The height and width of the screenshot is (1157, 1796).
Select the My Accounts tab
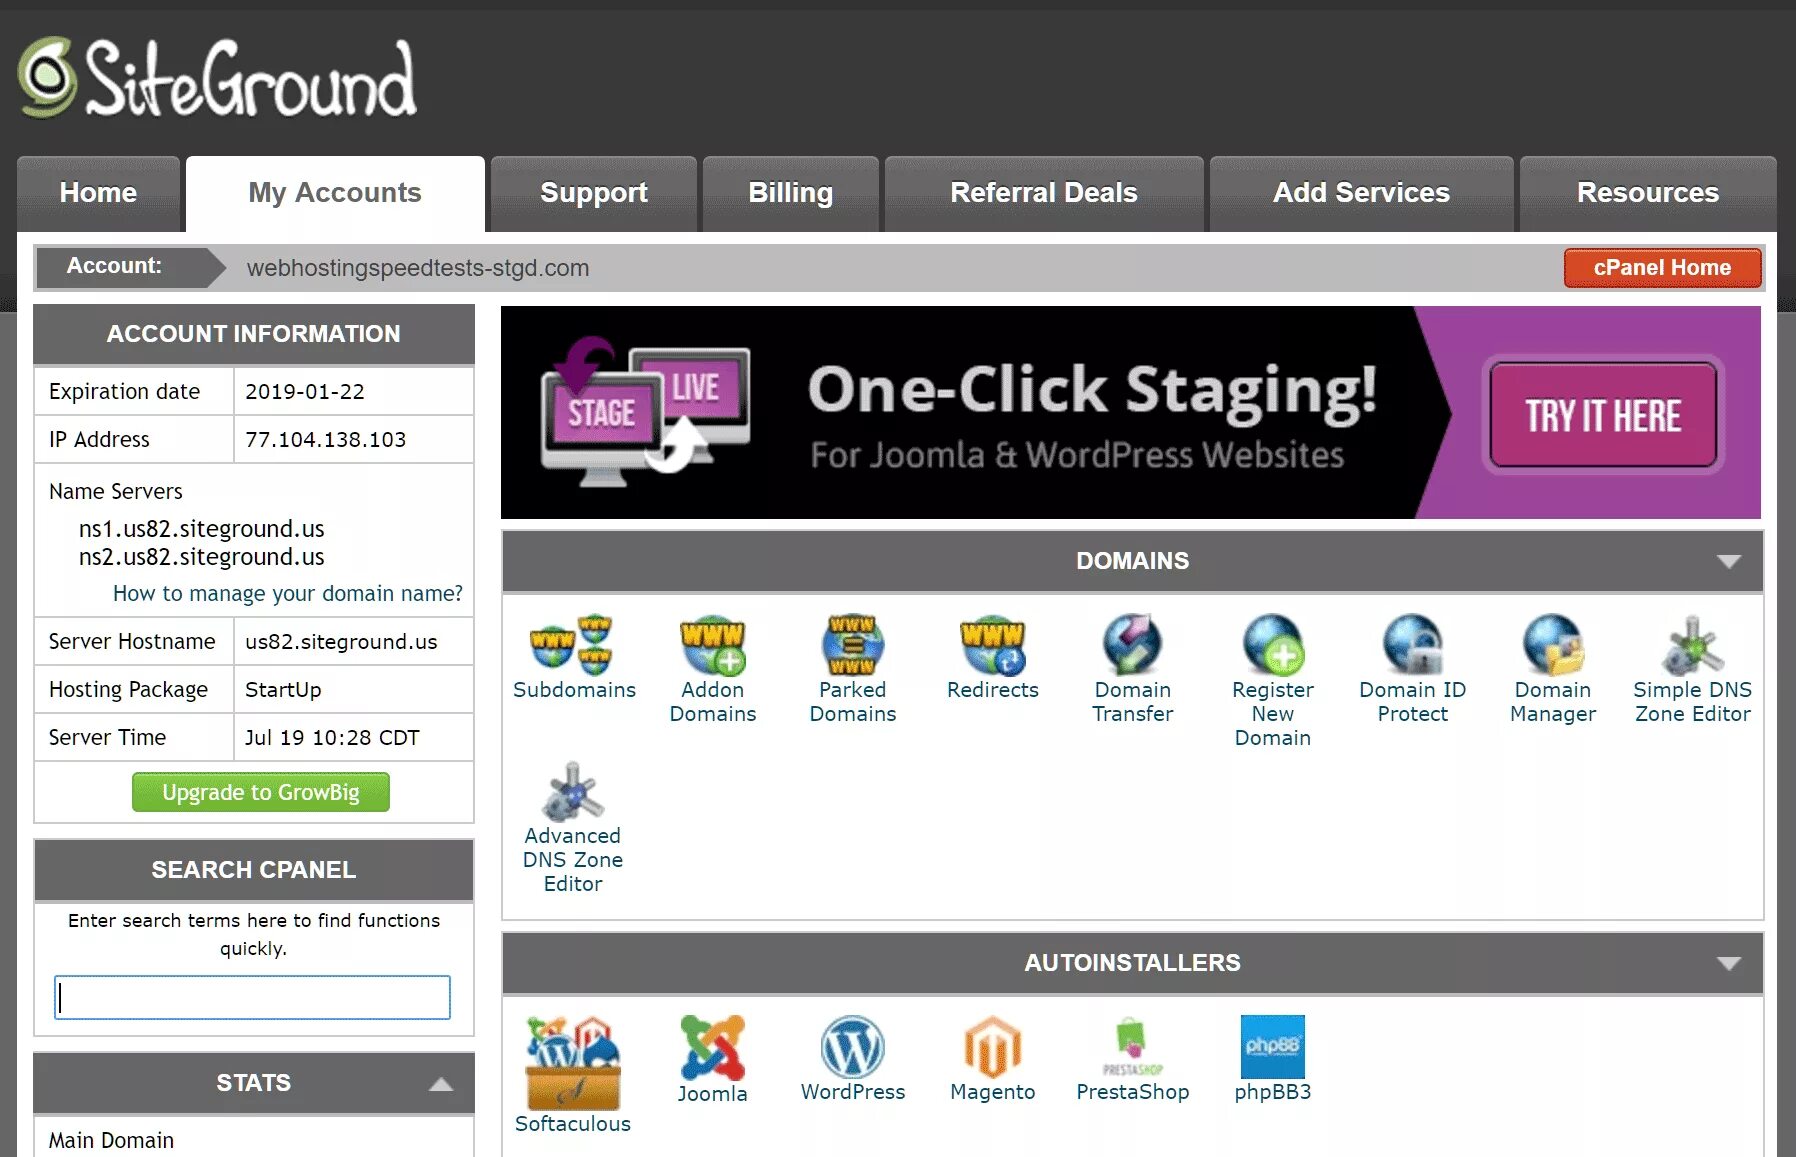(335, 193)
